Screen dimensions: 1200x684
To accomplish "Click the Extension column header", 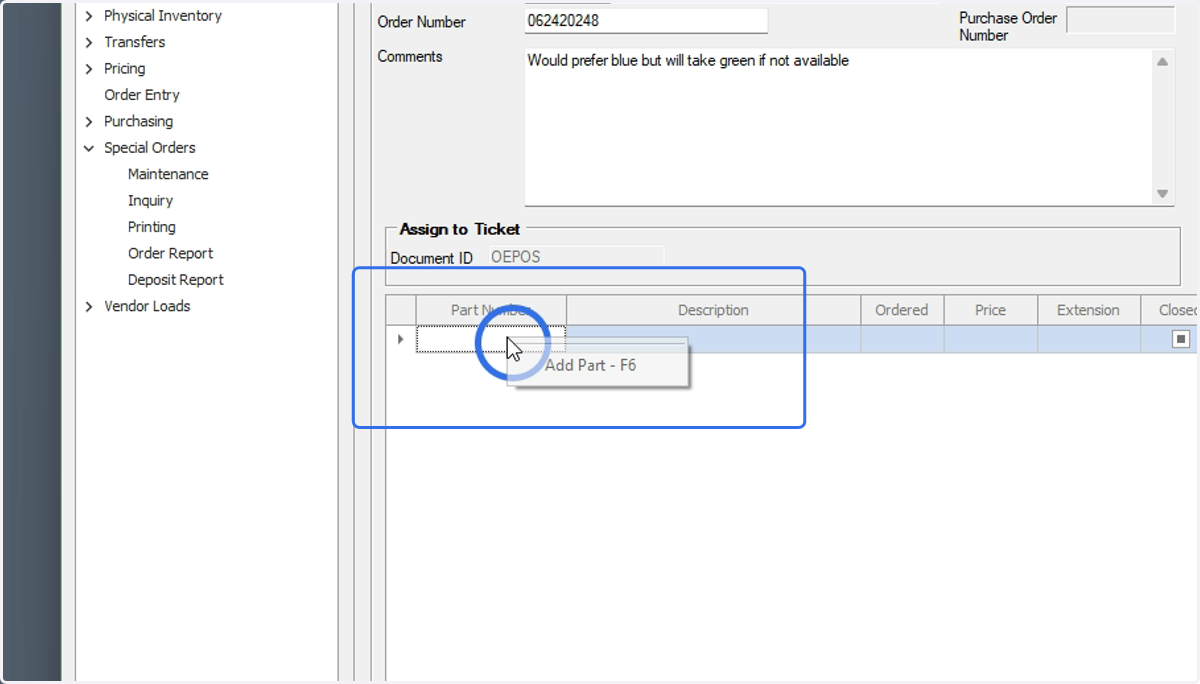I will click(1088, 310).
